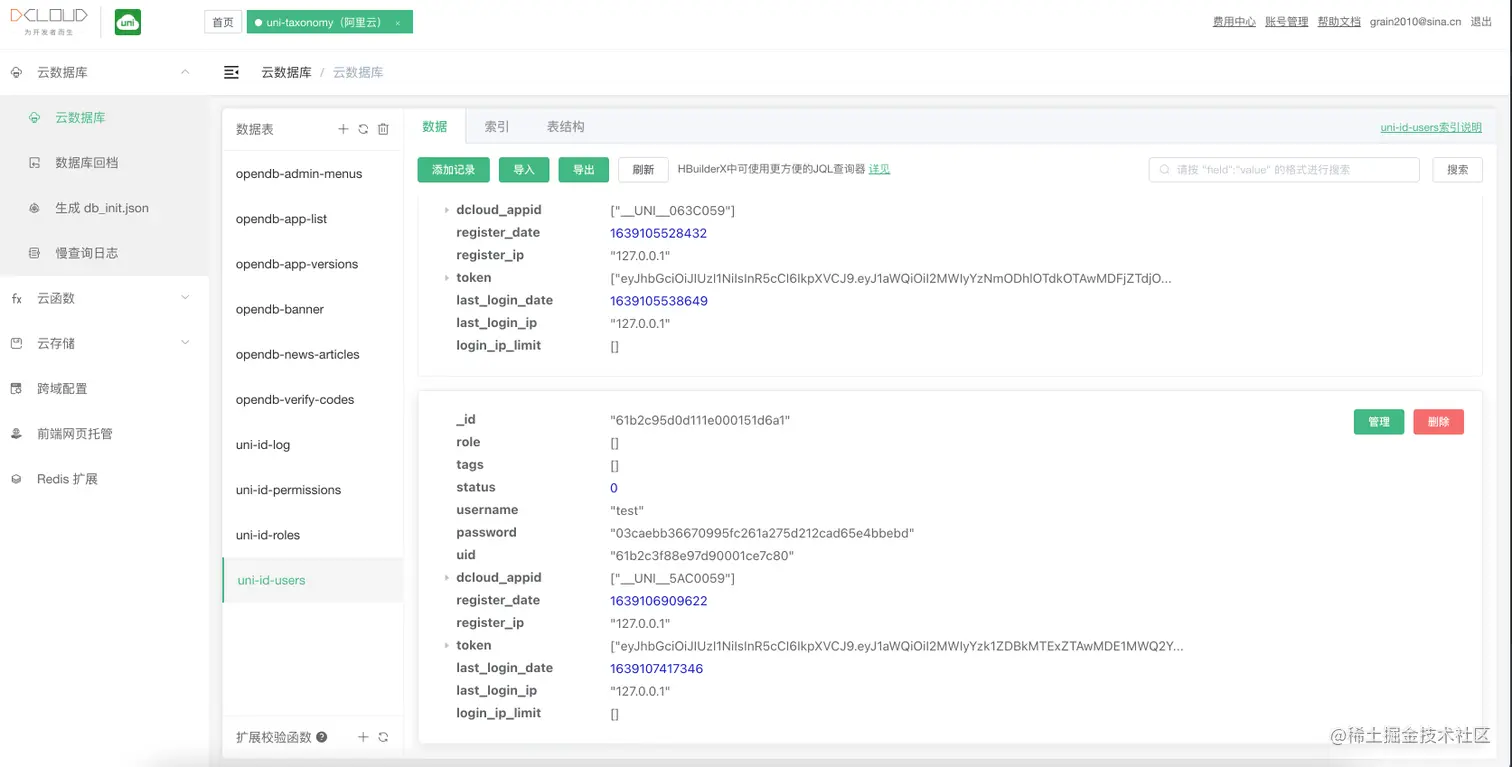Select the opendb-verify-codes table
This screenshot has width=1512, height=767.
coord(313,399)
